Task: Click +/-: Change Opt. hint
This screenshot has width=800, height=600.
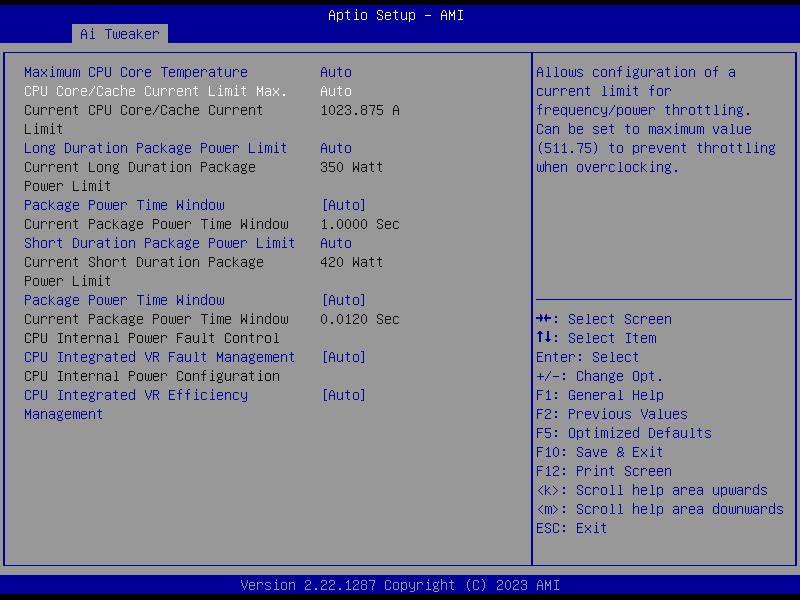Action: click(x=599, y=376)
